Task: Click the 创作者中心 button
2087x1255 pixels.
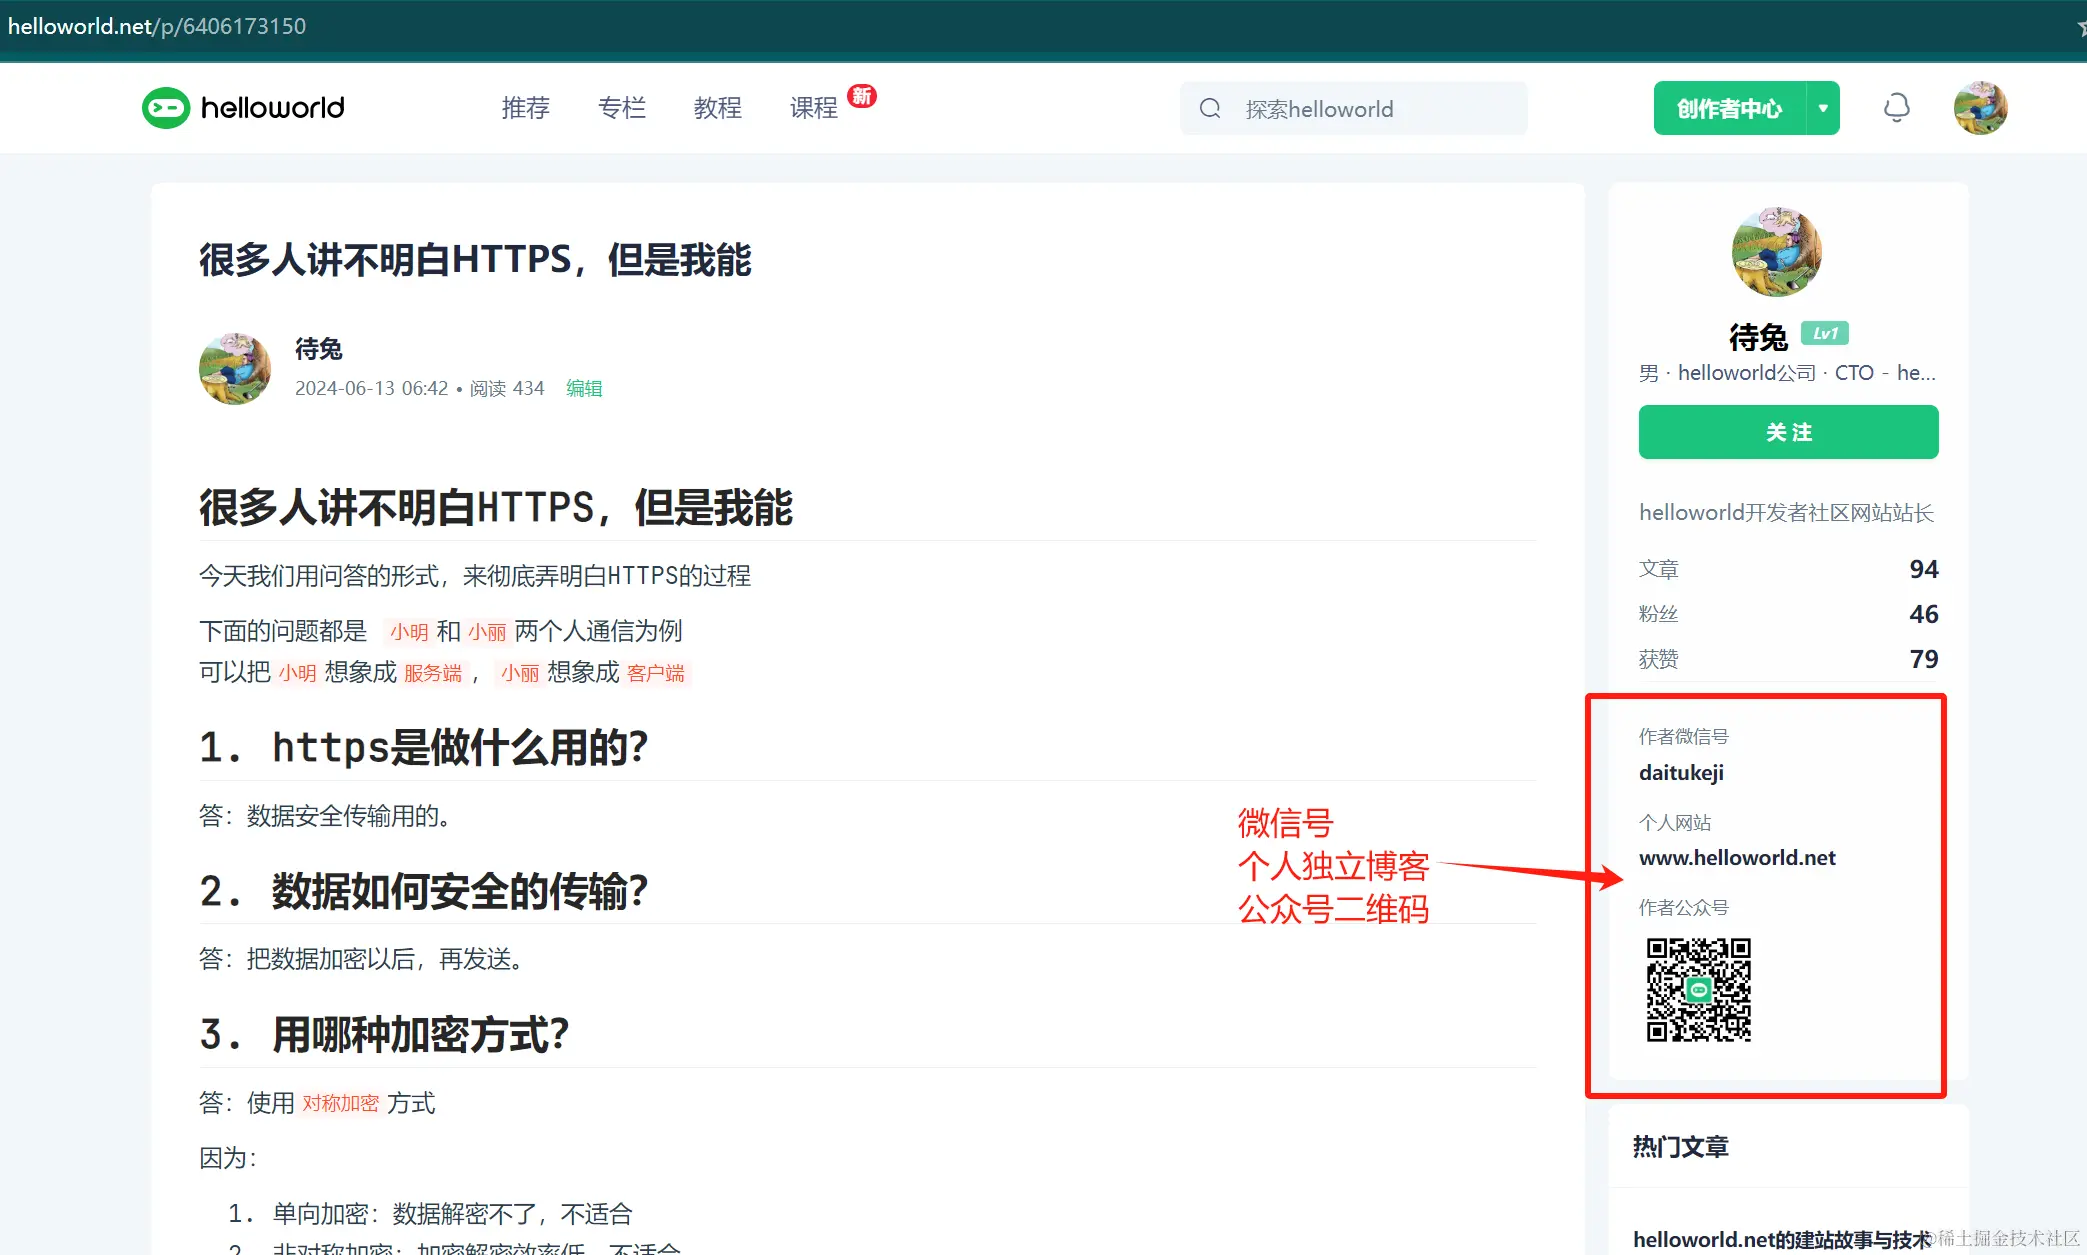Action: click(x=1729, y=108)
